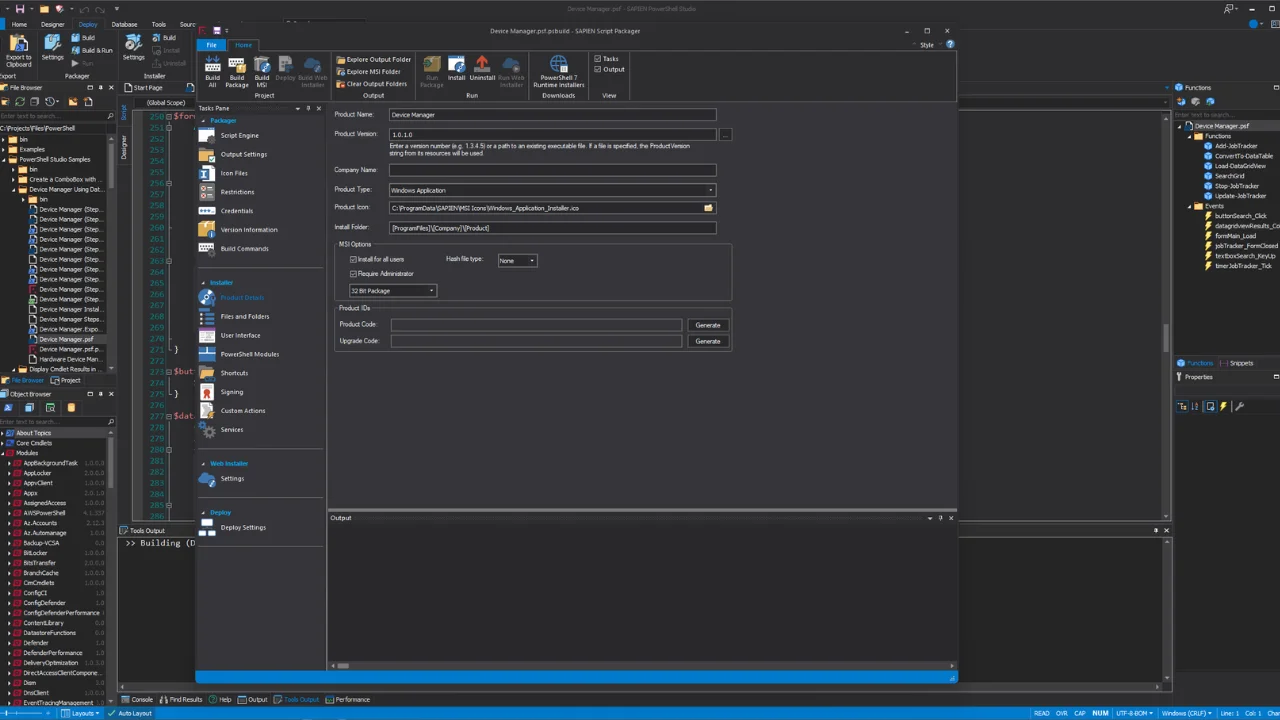
Task: Switch to Database ribbon tab
Action: click(124, 24)
